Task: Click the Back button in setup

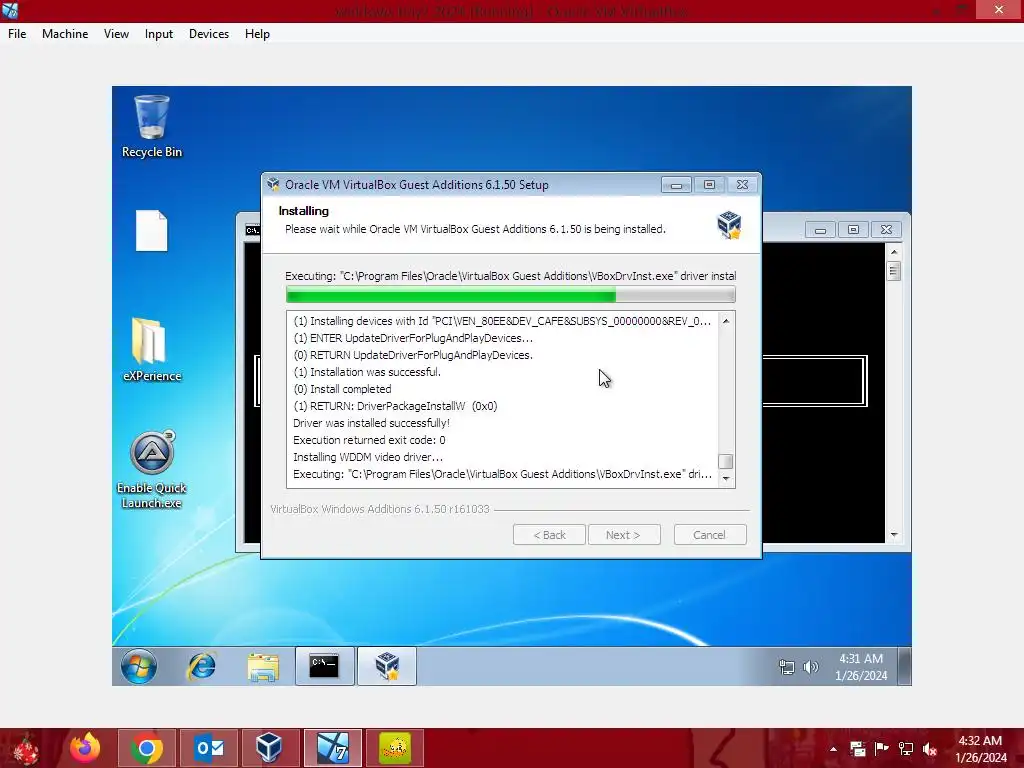Action: coord(549,535)
